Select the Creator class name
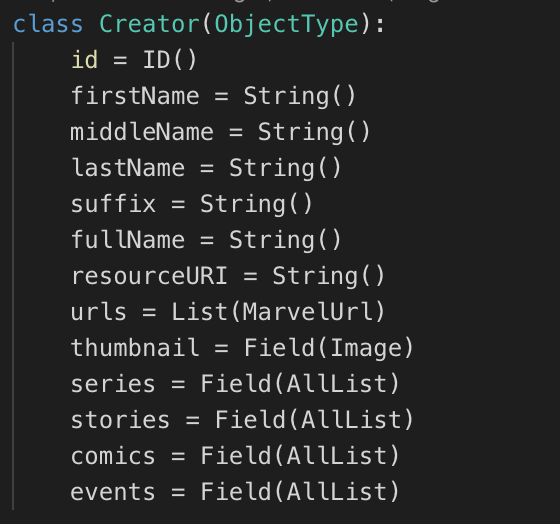The image size is (560, 524). point(149,24)
